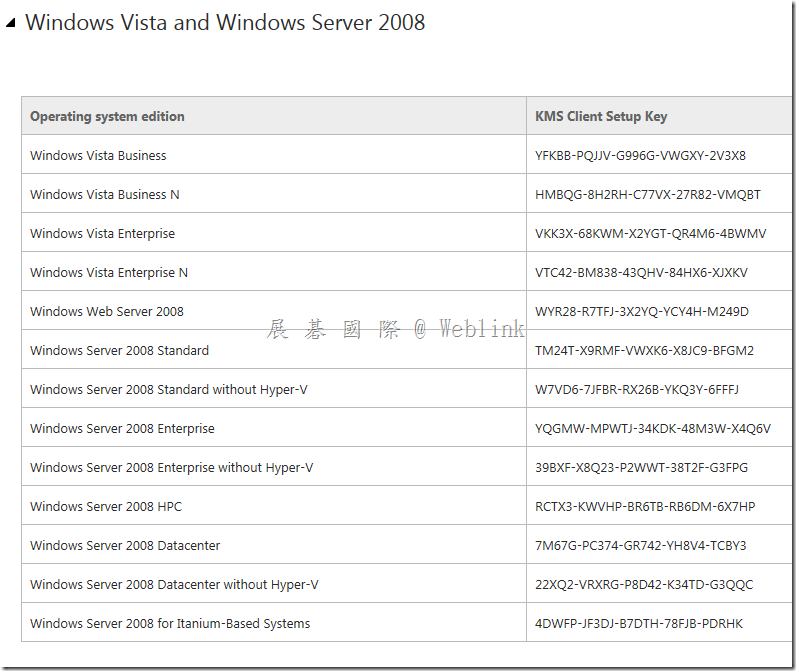Select key YFKBB-PQJJV-G996G-VWGXY-2V3X8

click(x=640, y=155)
